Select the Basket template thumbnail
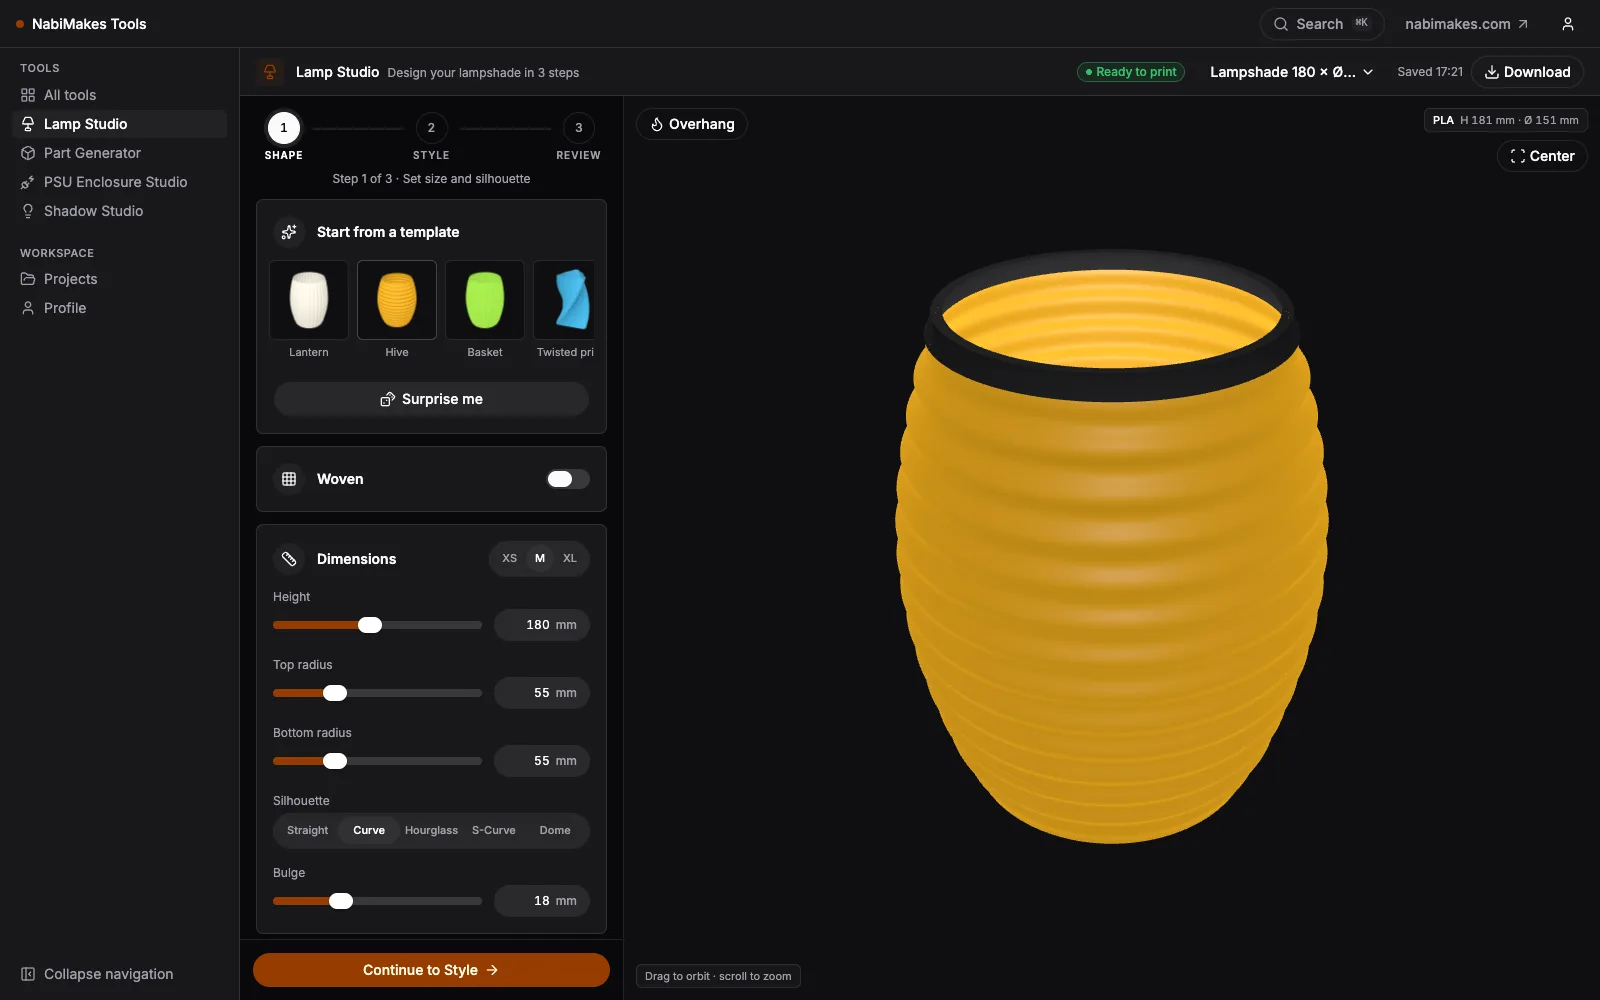1600x1000 pixels. point(485,300)
